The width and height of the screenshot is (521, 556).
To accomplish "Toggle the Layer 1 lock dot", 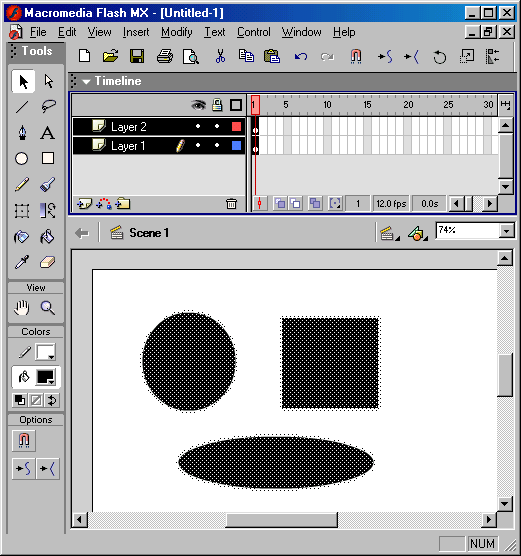I will 217,145.
